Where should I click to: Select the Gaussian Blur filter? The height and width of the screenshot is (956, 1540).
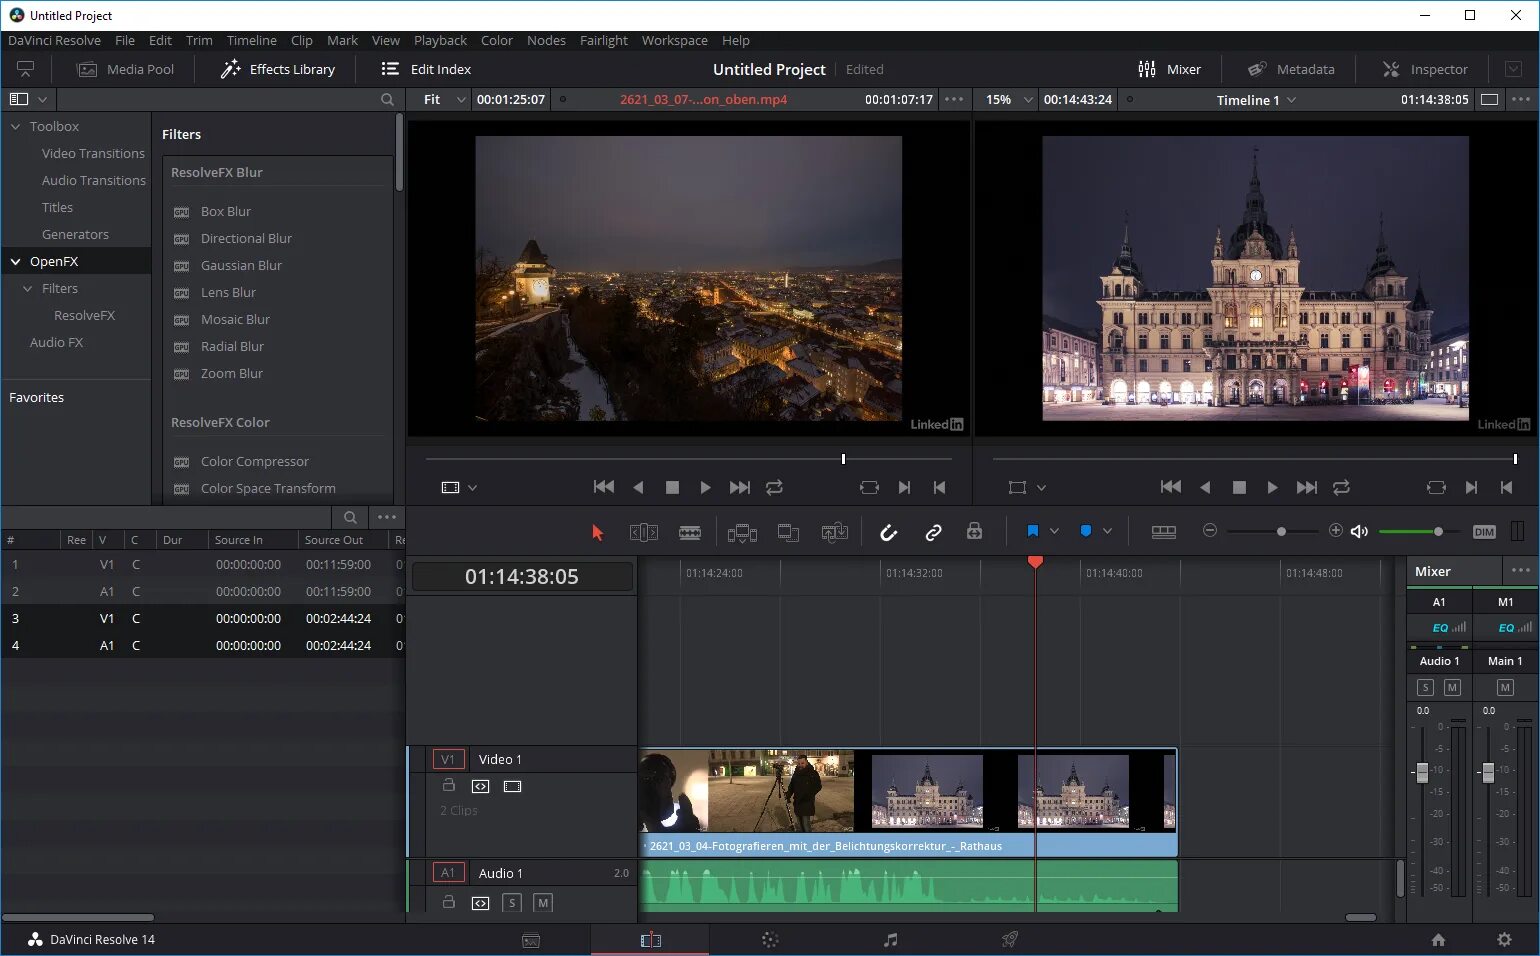pos(241,266)
